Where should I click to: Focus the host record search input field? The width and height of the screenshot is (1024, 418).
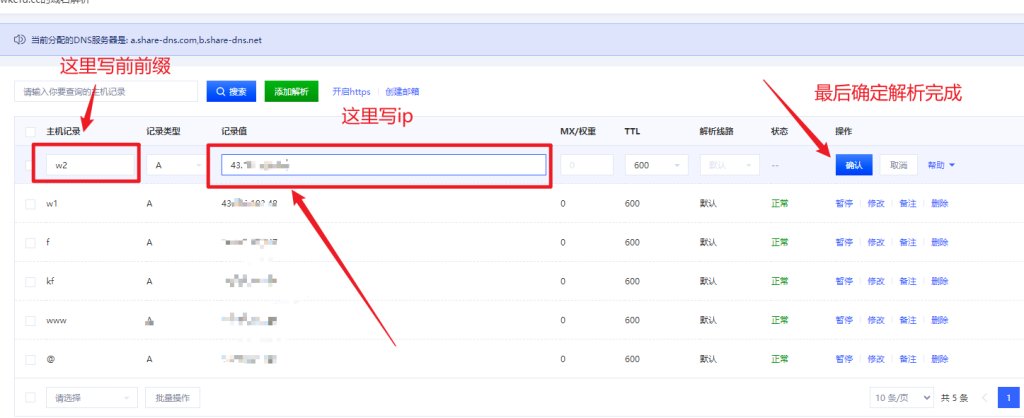(x=106, y=92)
